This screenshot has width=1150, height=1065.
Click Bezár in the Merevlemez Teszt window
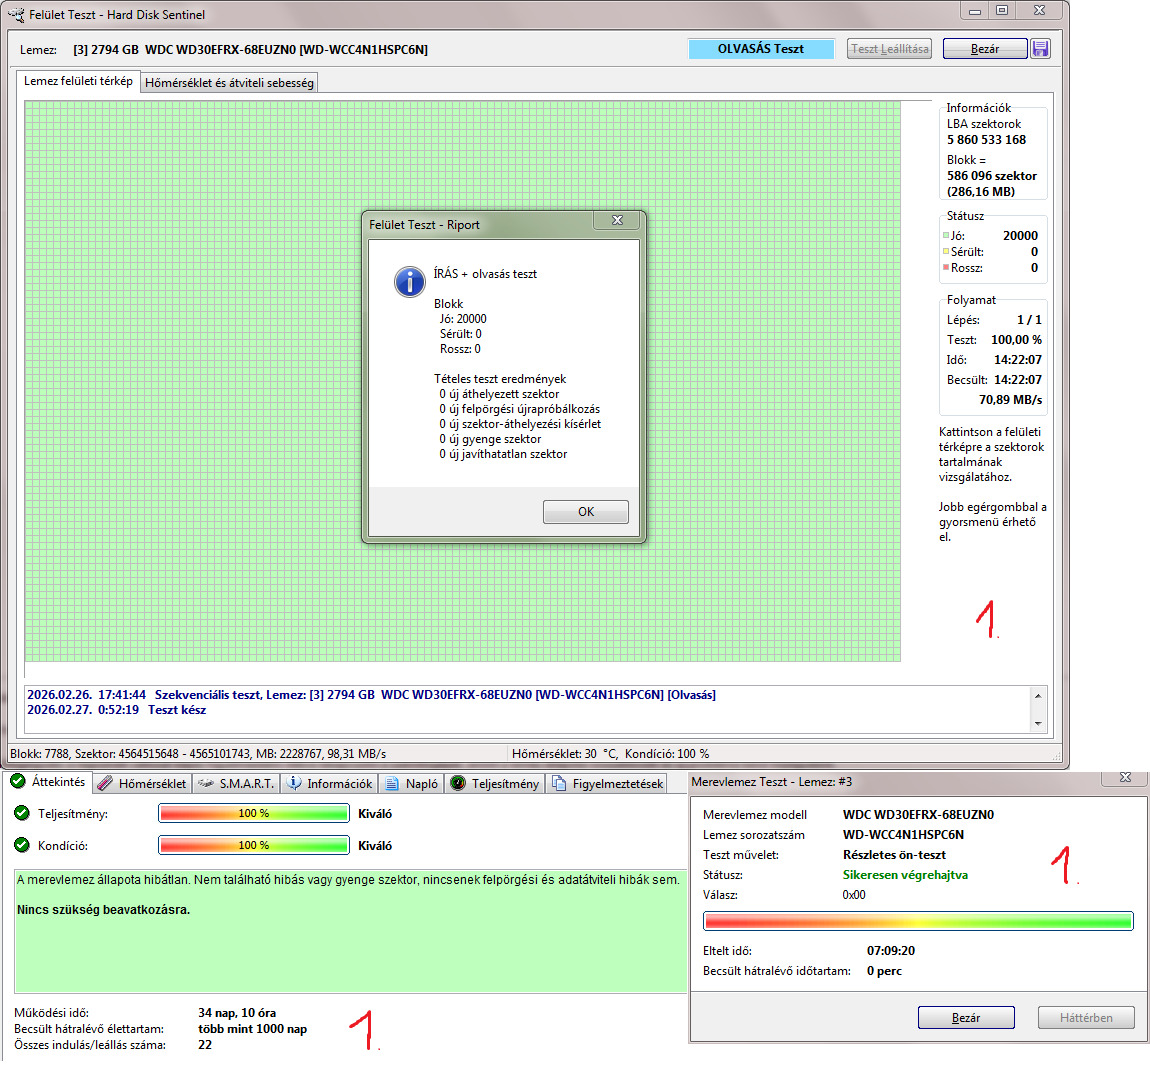coord(966,1018)
